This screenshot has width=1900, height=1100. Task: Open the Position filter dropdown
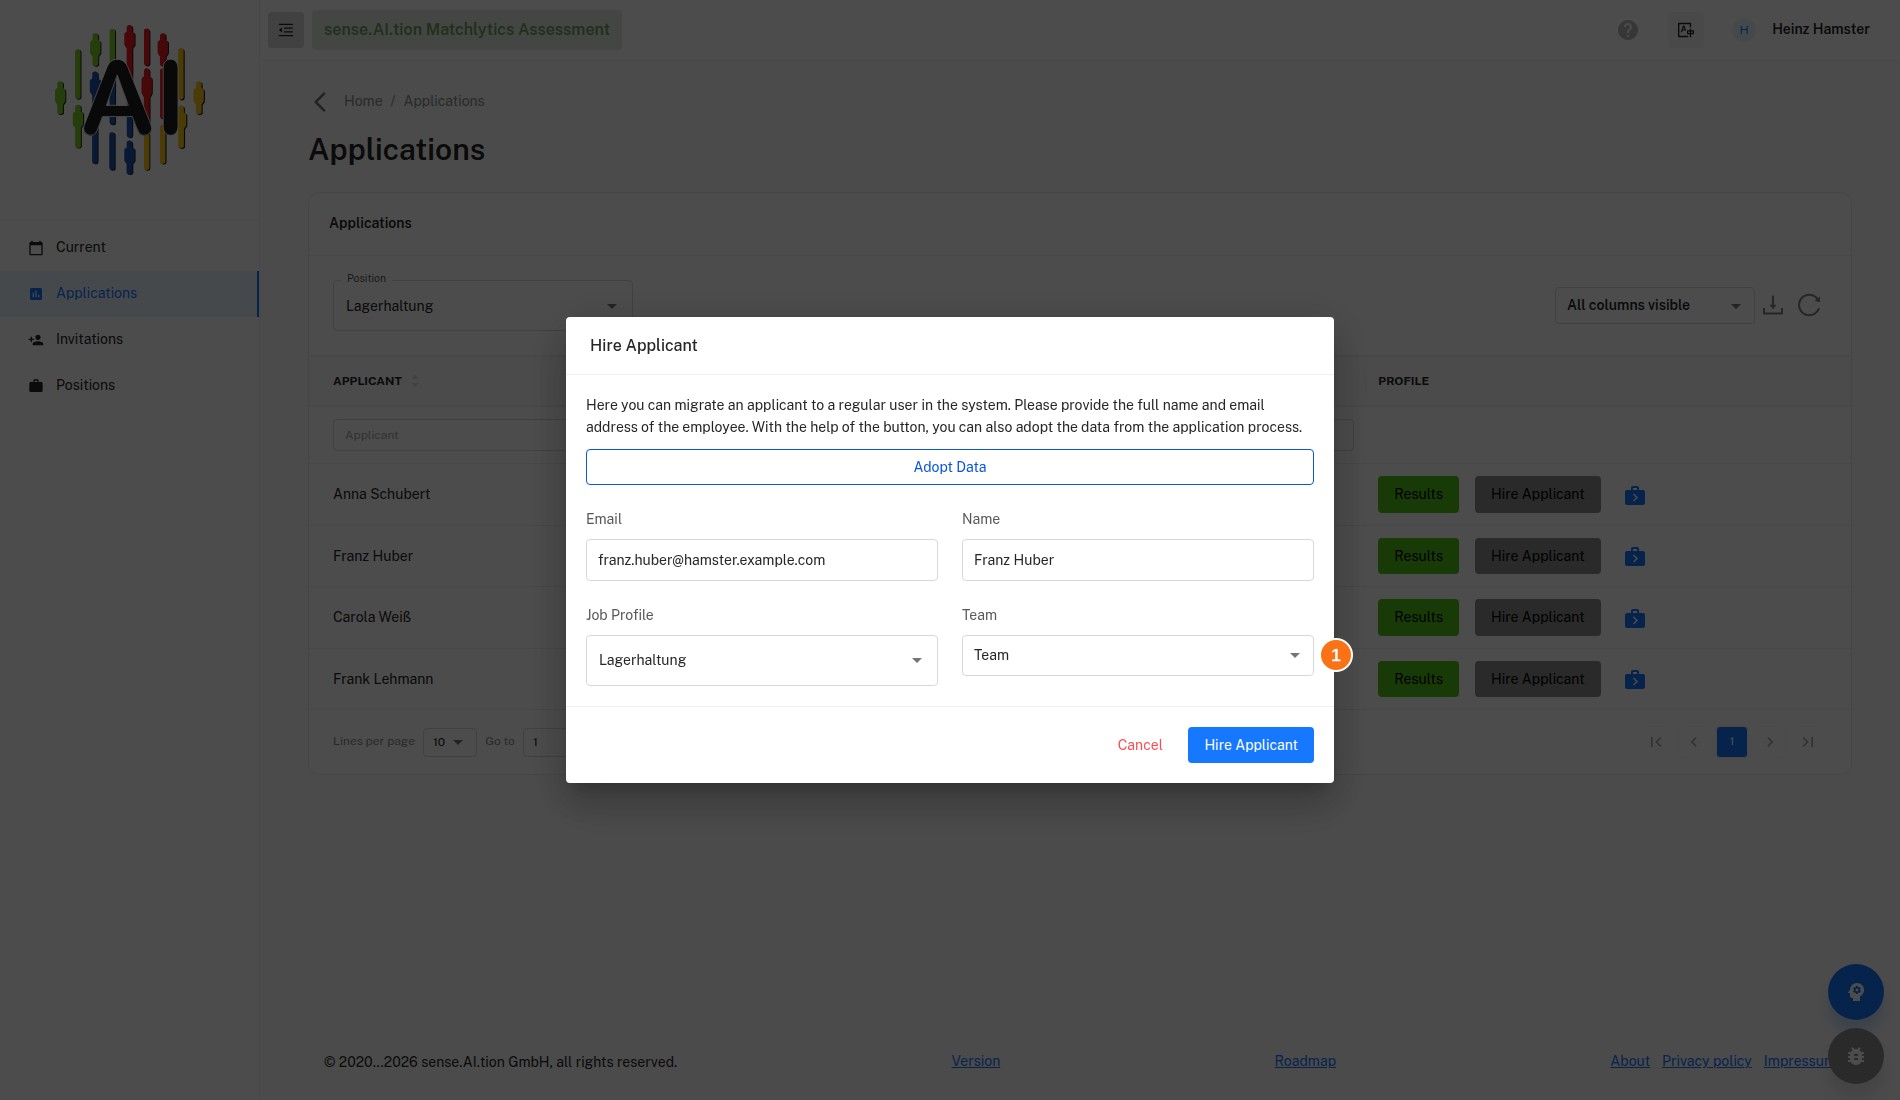[x=483, y=306]
